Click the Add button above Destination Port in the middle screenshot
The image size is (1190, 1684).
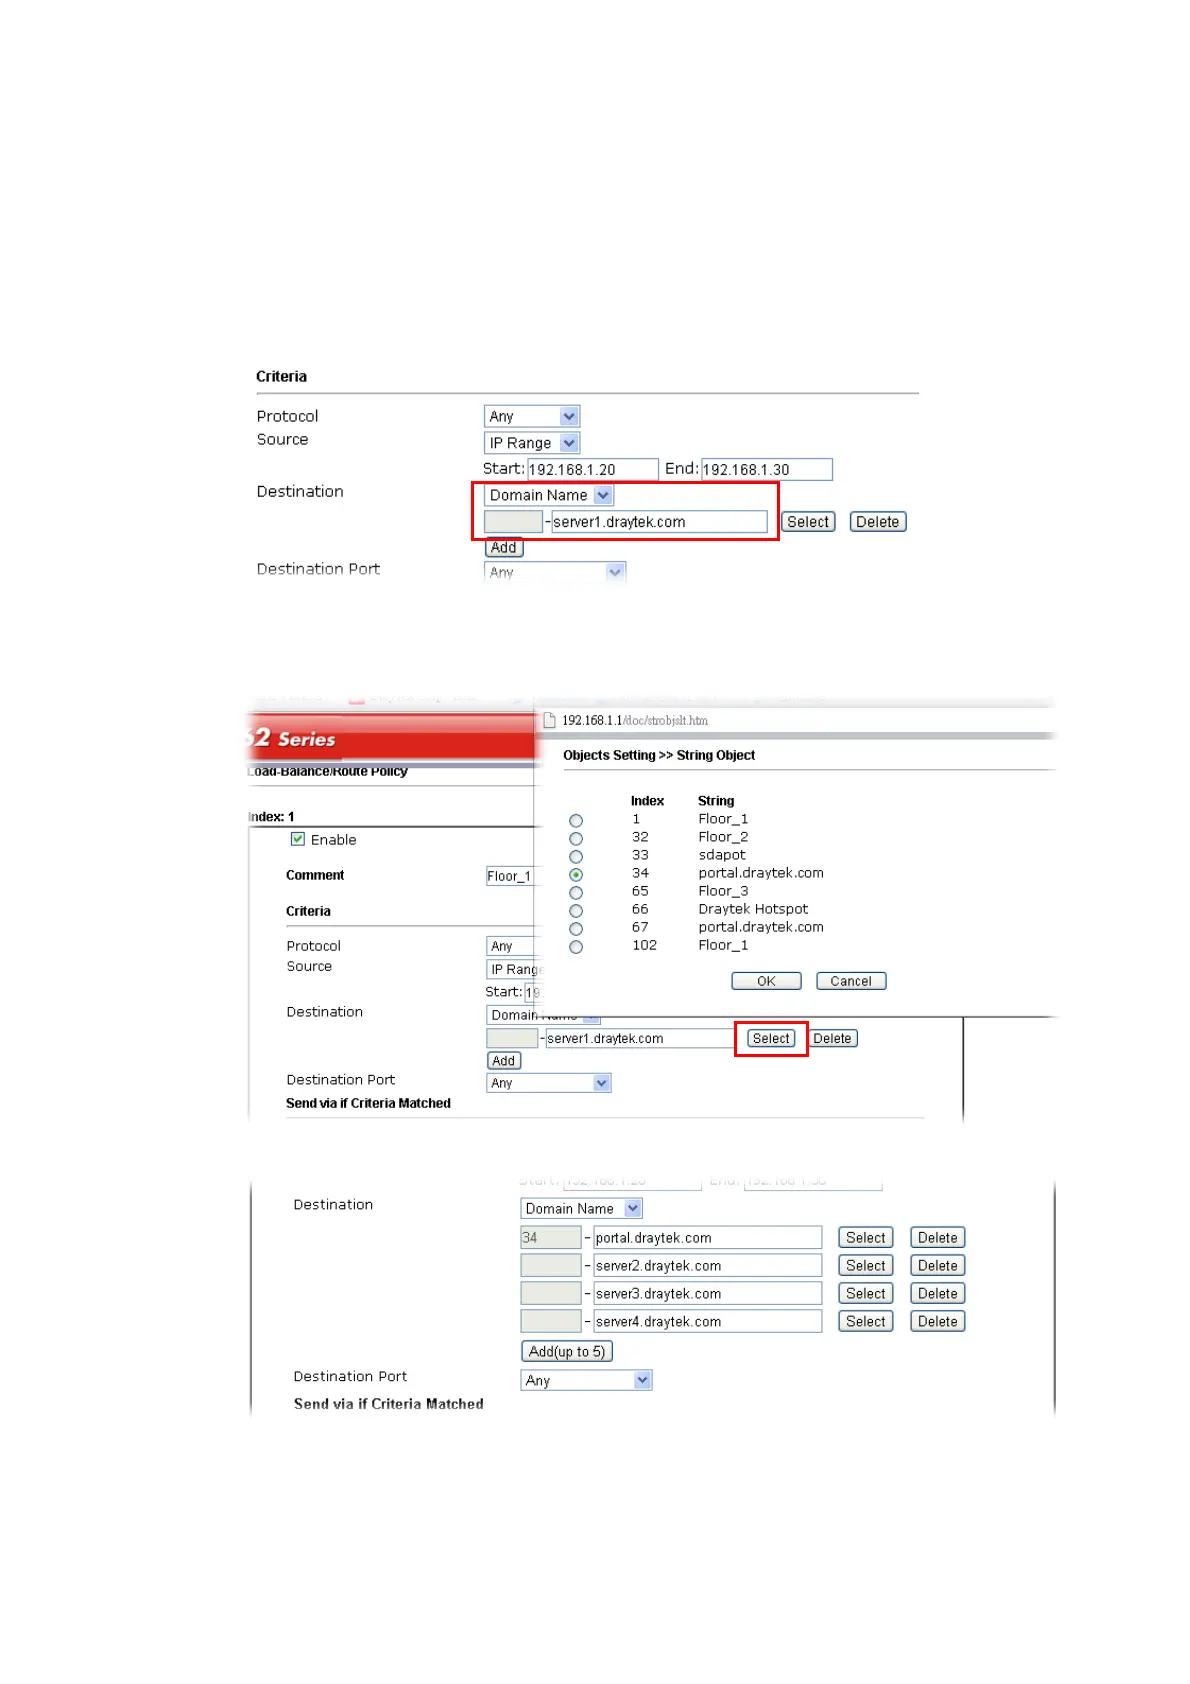tap(504, 1061)
